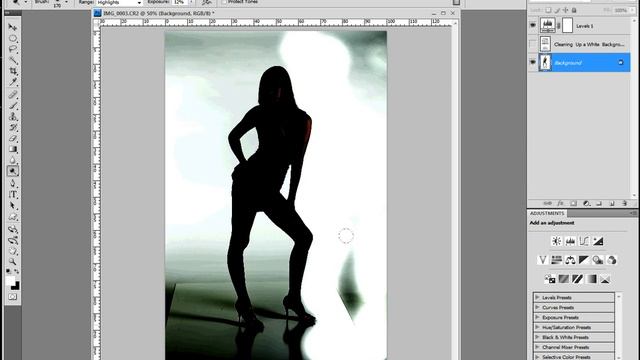The width and height of the screenshot is (640, 360).
Task: Select the Eyedropper tool
Action: 13,82
